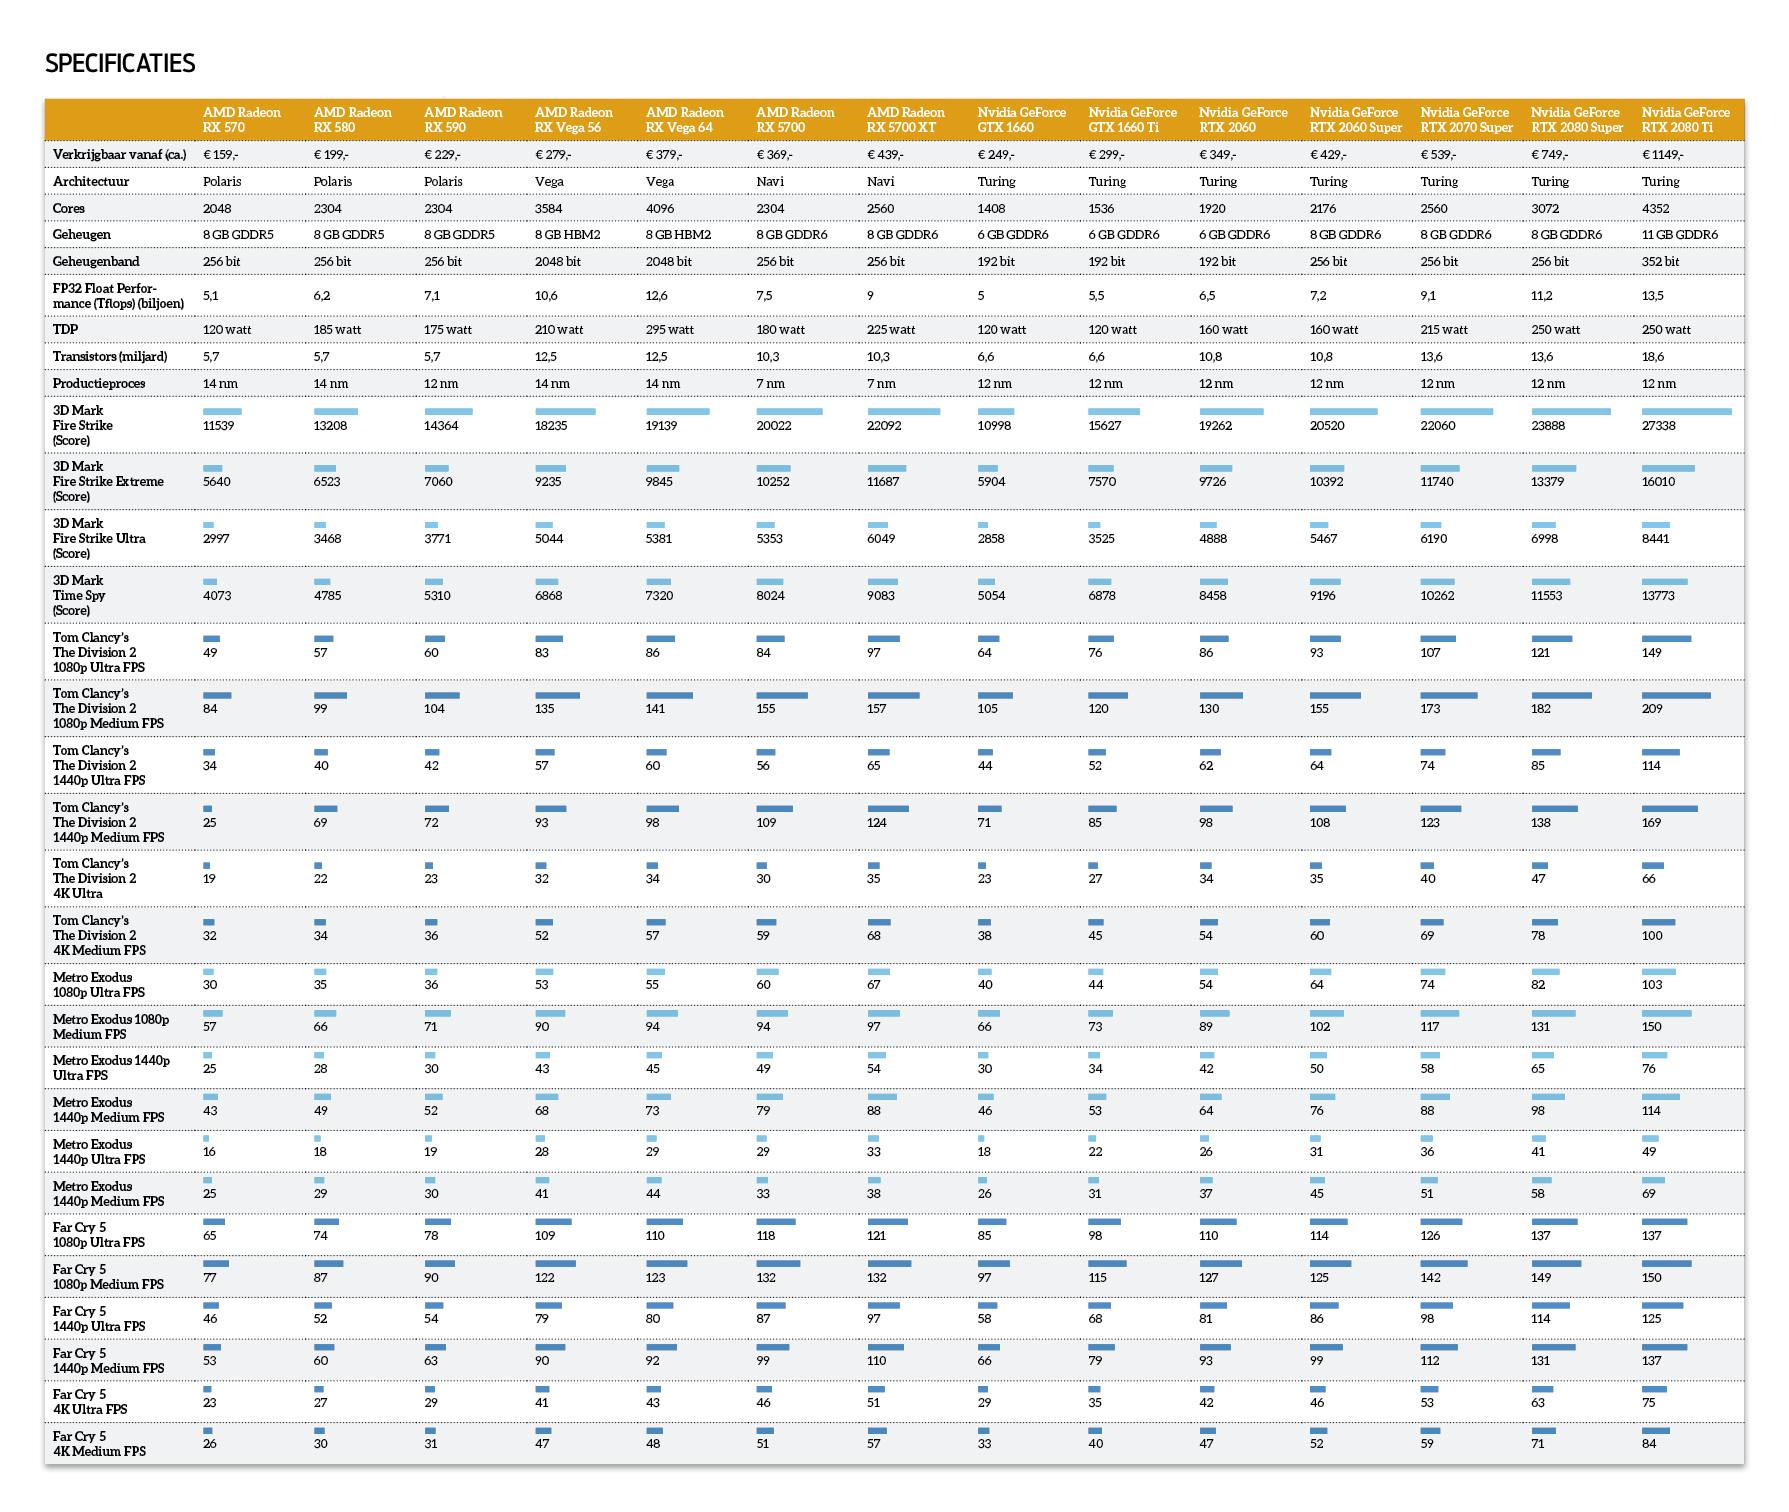Viewport: 1789px width, 1512px height.
Task: Click the '185 watt' TDP cell
Action: pyautogui.click(x=337, y=330)
